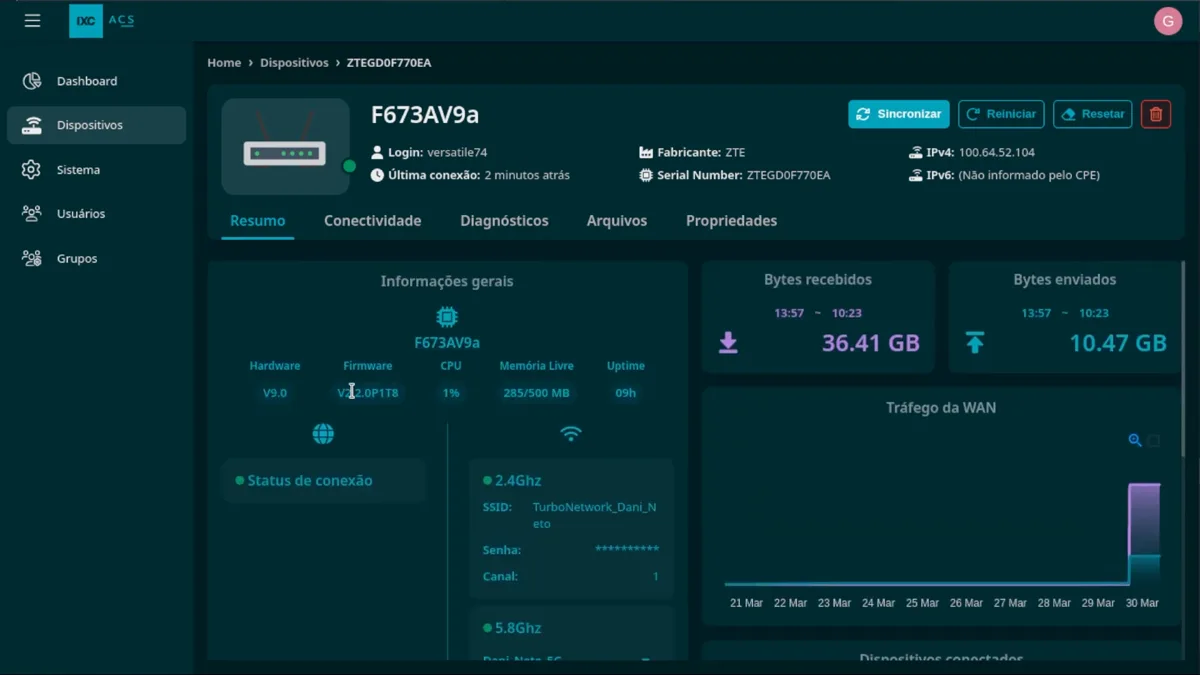Click the globe connection icon
The width and height of the screenshot is (1200, 675).
(x=323, y=434)
